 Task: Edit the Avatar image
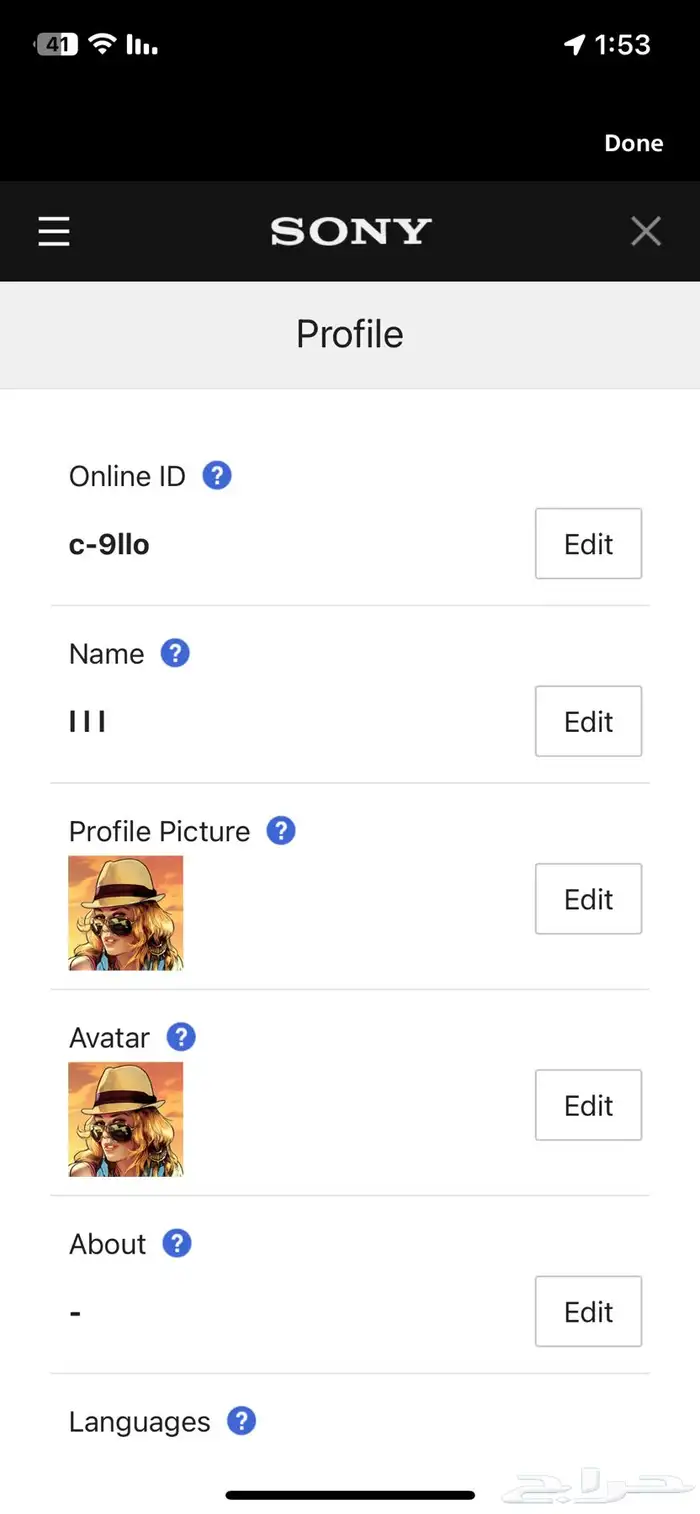point(588,1105)
